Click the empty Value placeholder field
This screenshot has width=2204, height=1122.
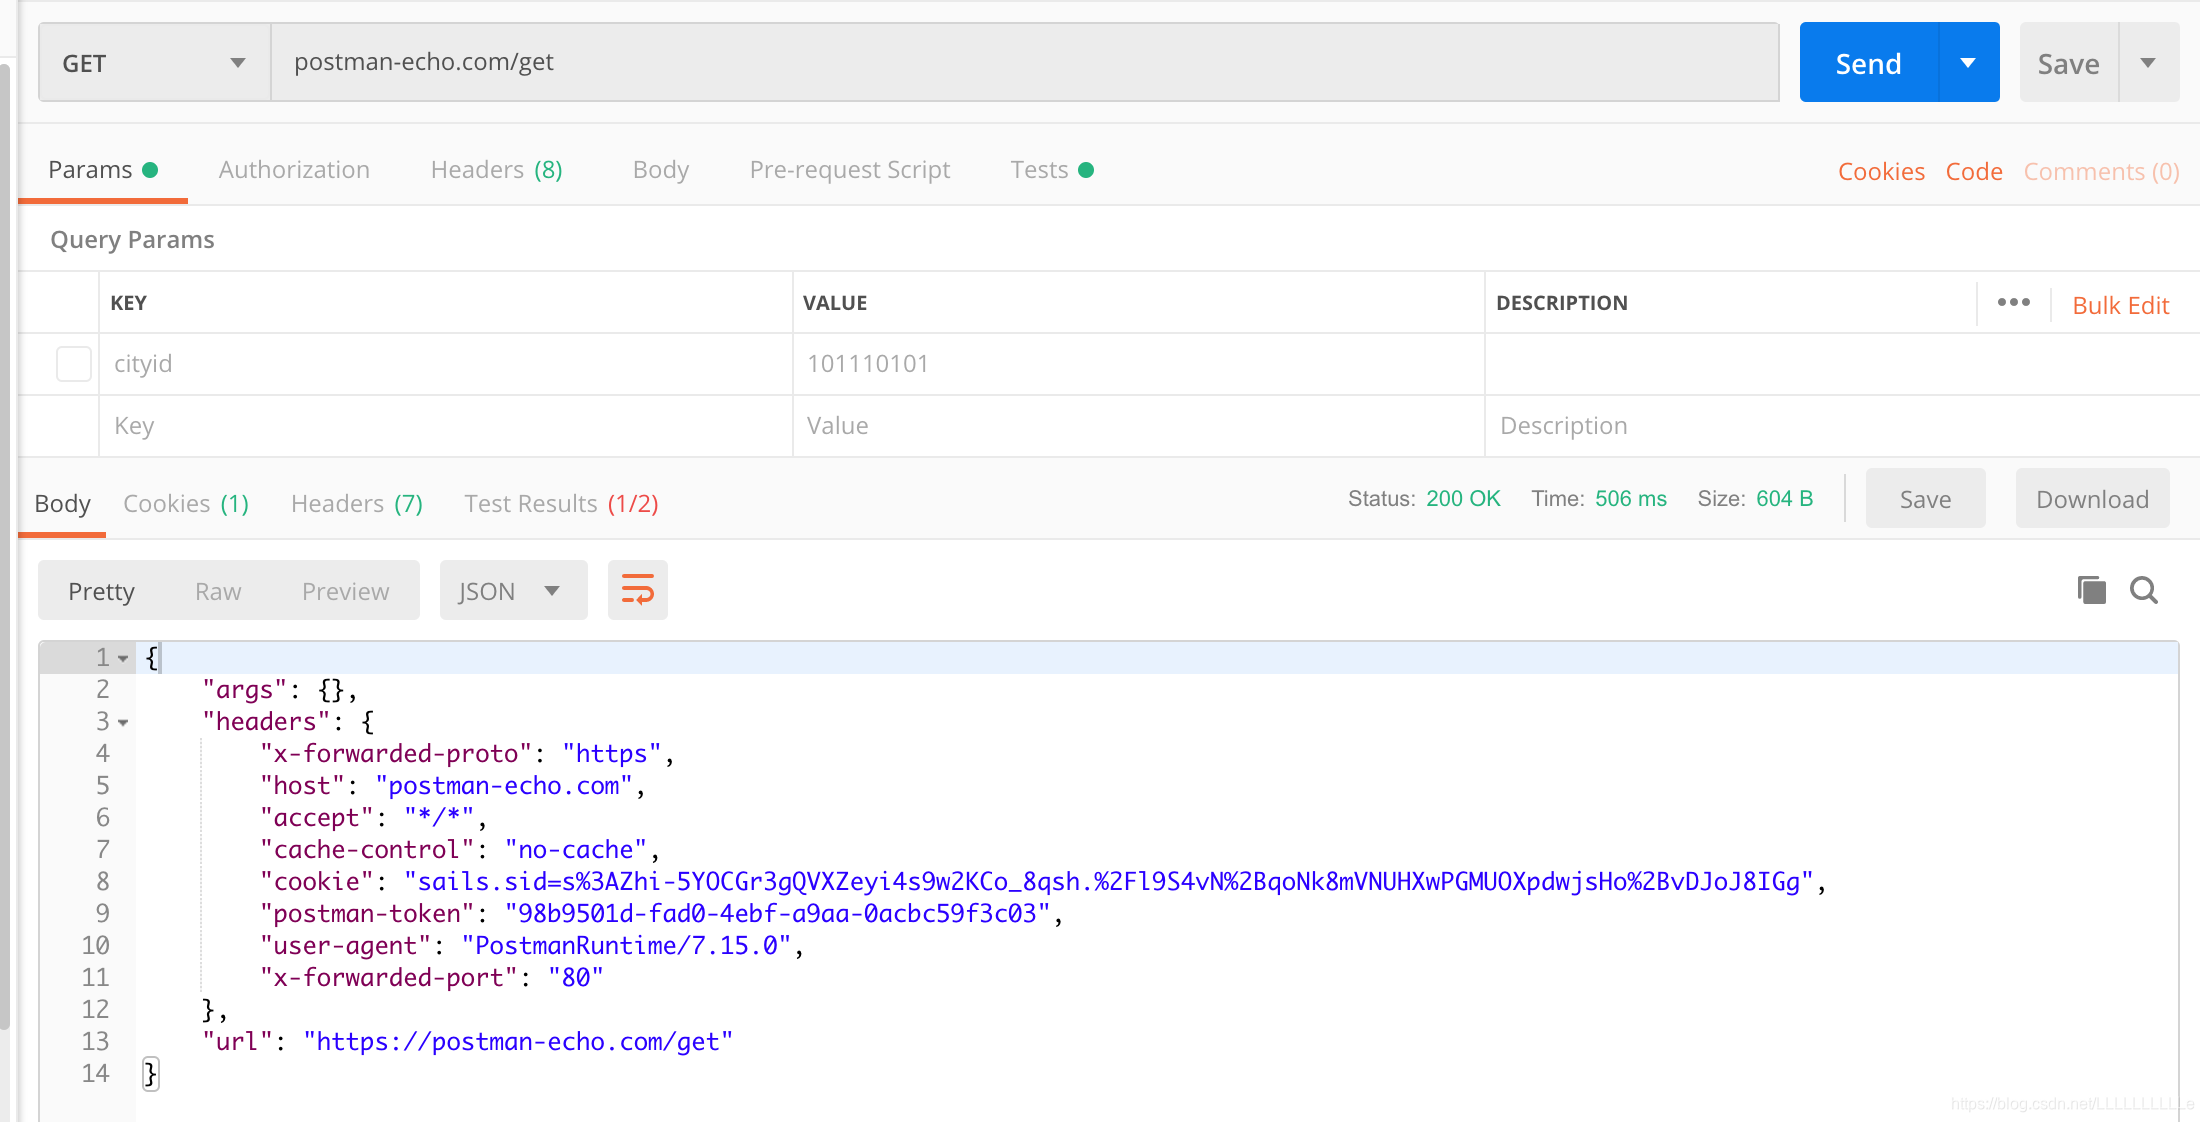(1139, 426)
